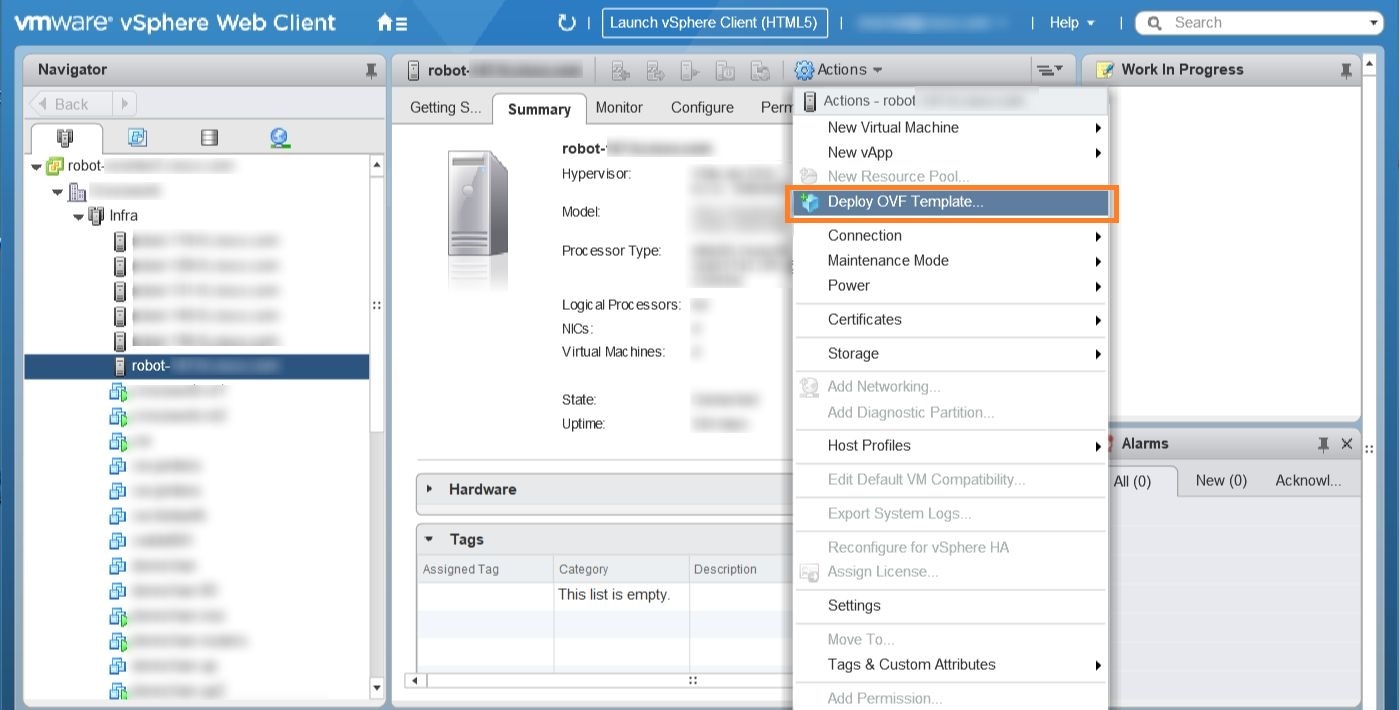Select the highlighted robot- host tree row
The image size is (1399, 710).
pyautogui.click(x=197, y=366)
